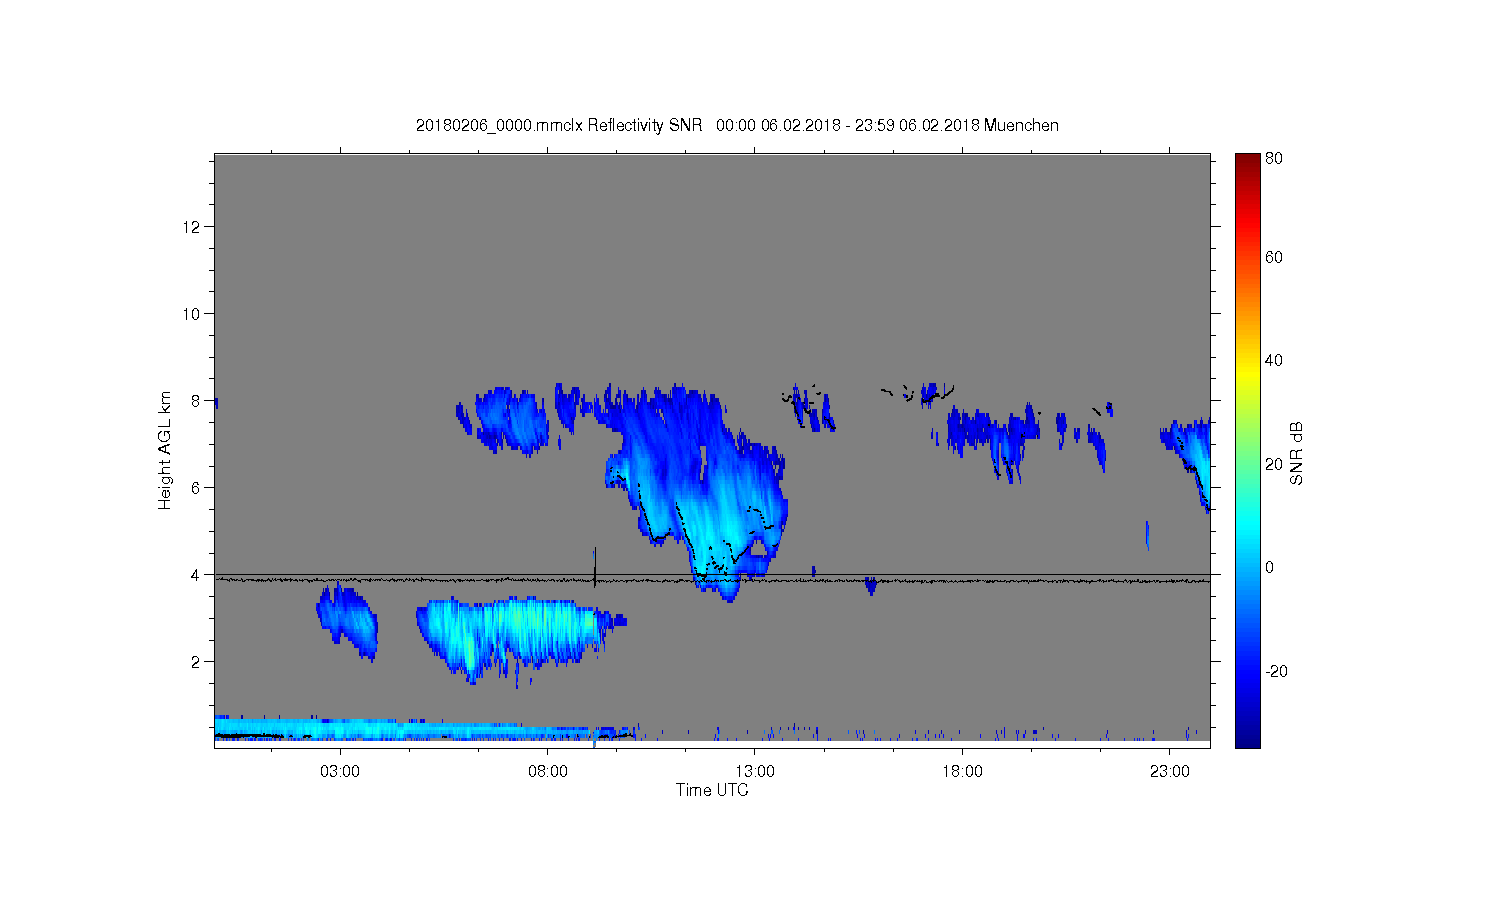This screenshot has height=900, width=1500.
Task: Click the colorbar value 80
Action: [x=1274, y=158]
